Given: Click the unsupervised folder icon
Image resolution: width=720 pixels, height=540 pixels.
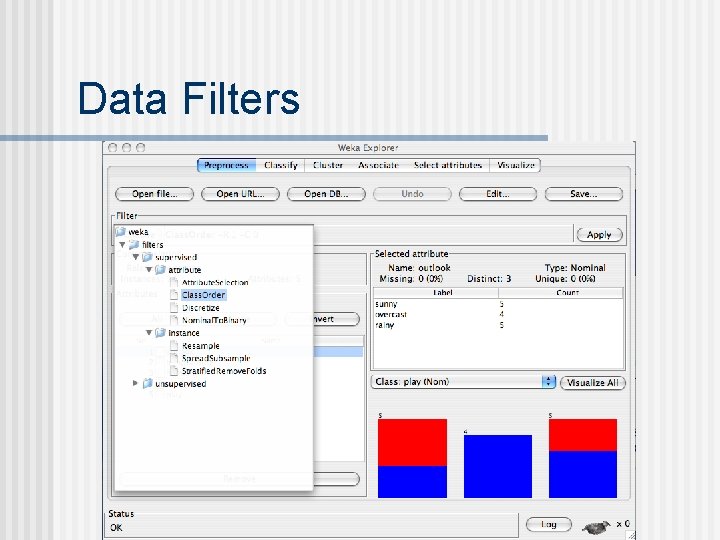Looking at the screenshot, I should (147, 383).
